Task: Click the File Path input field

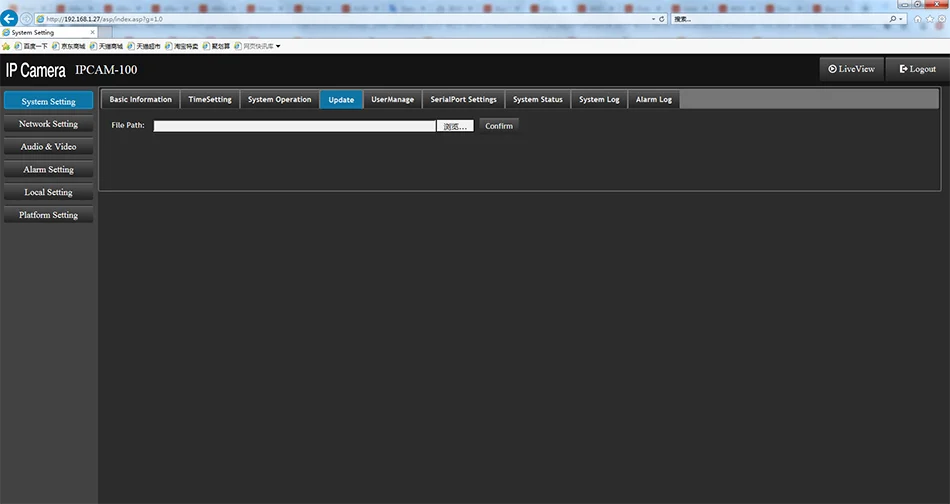Action: (x=294, y=126)
